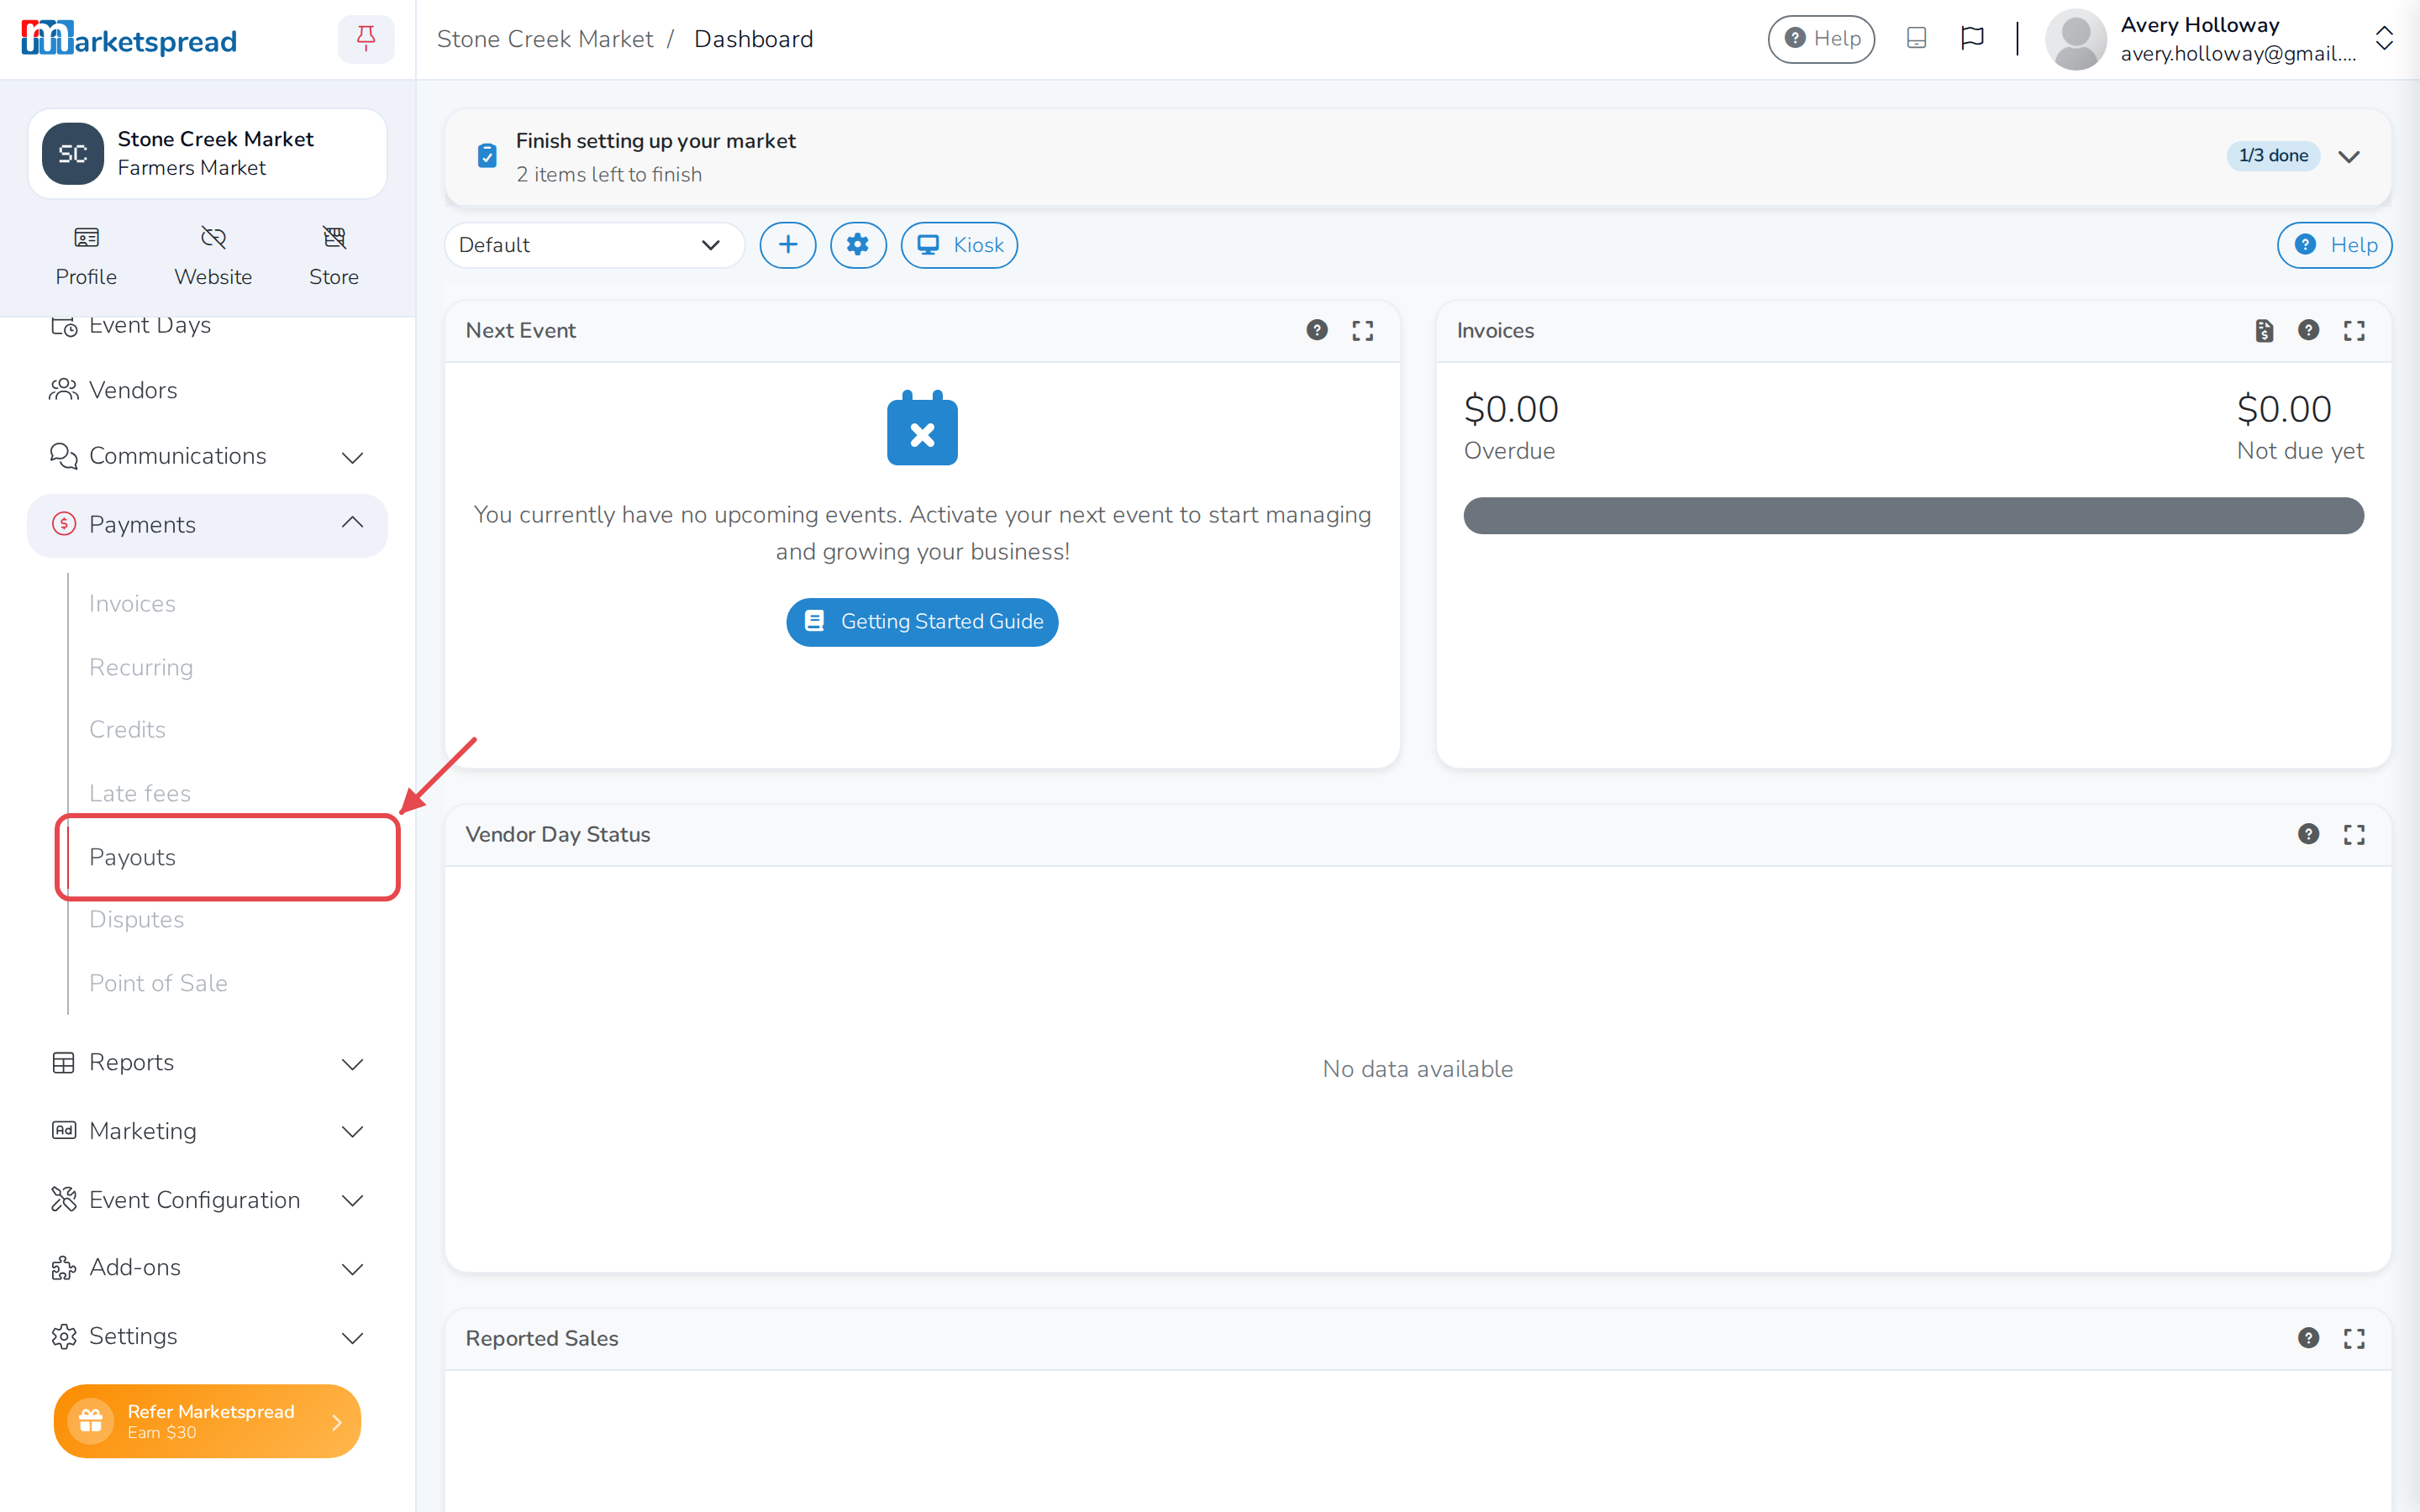Screen dimensions: 2420x1512
Task: Click the Marketspread logo
Action: (129, 39)
